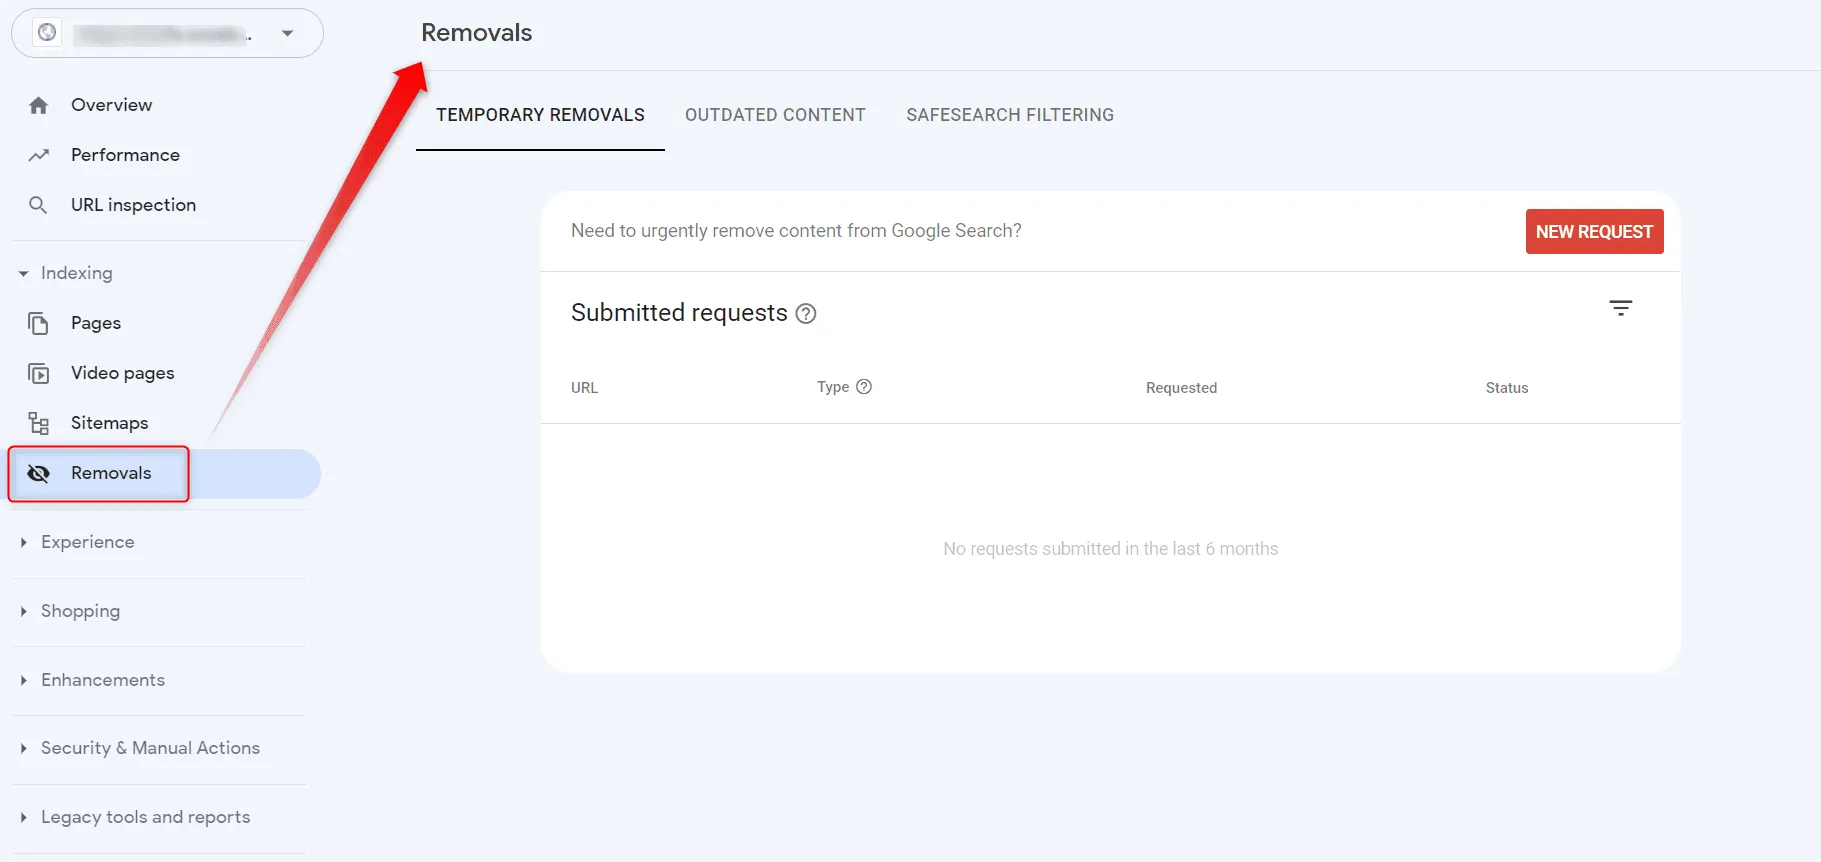Click the New Request button
Viewport: 1821px width, 862px height.
(1594, 232)
